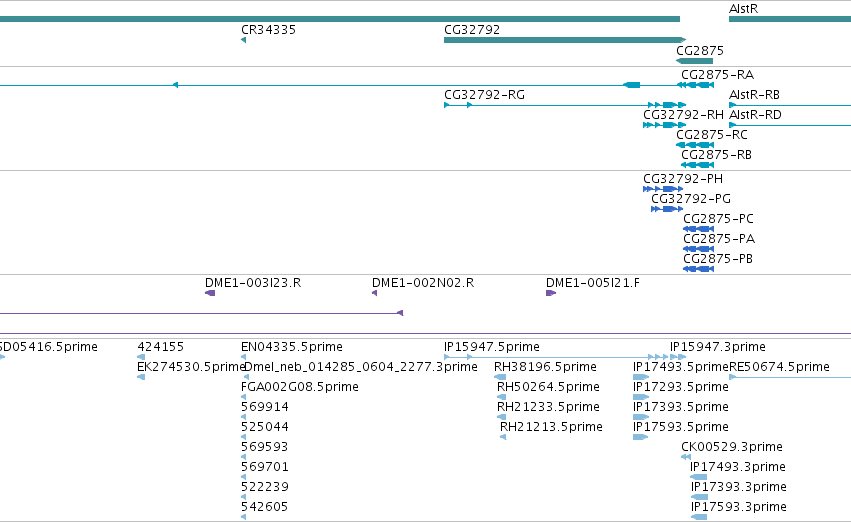The height and width of the screenshot is (522, 851).
Task: Select transcript CG32792-RG
Action: click(484, 95)
